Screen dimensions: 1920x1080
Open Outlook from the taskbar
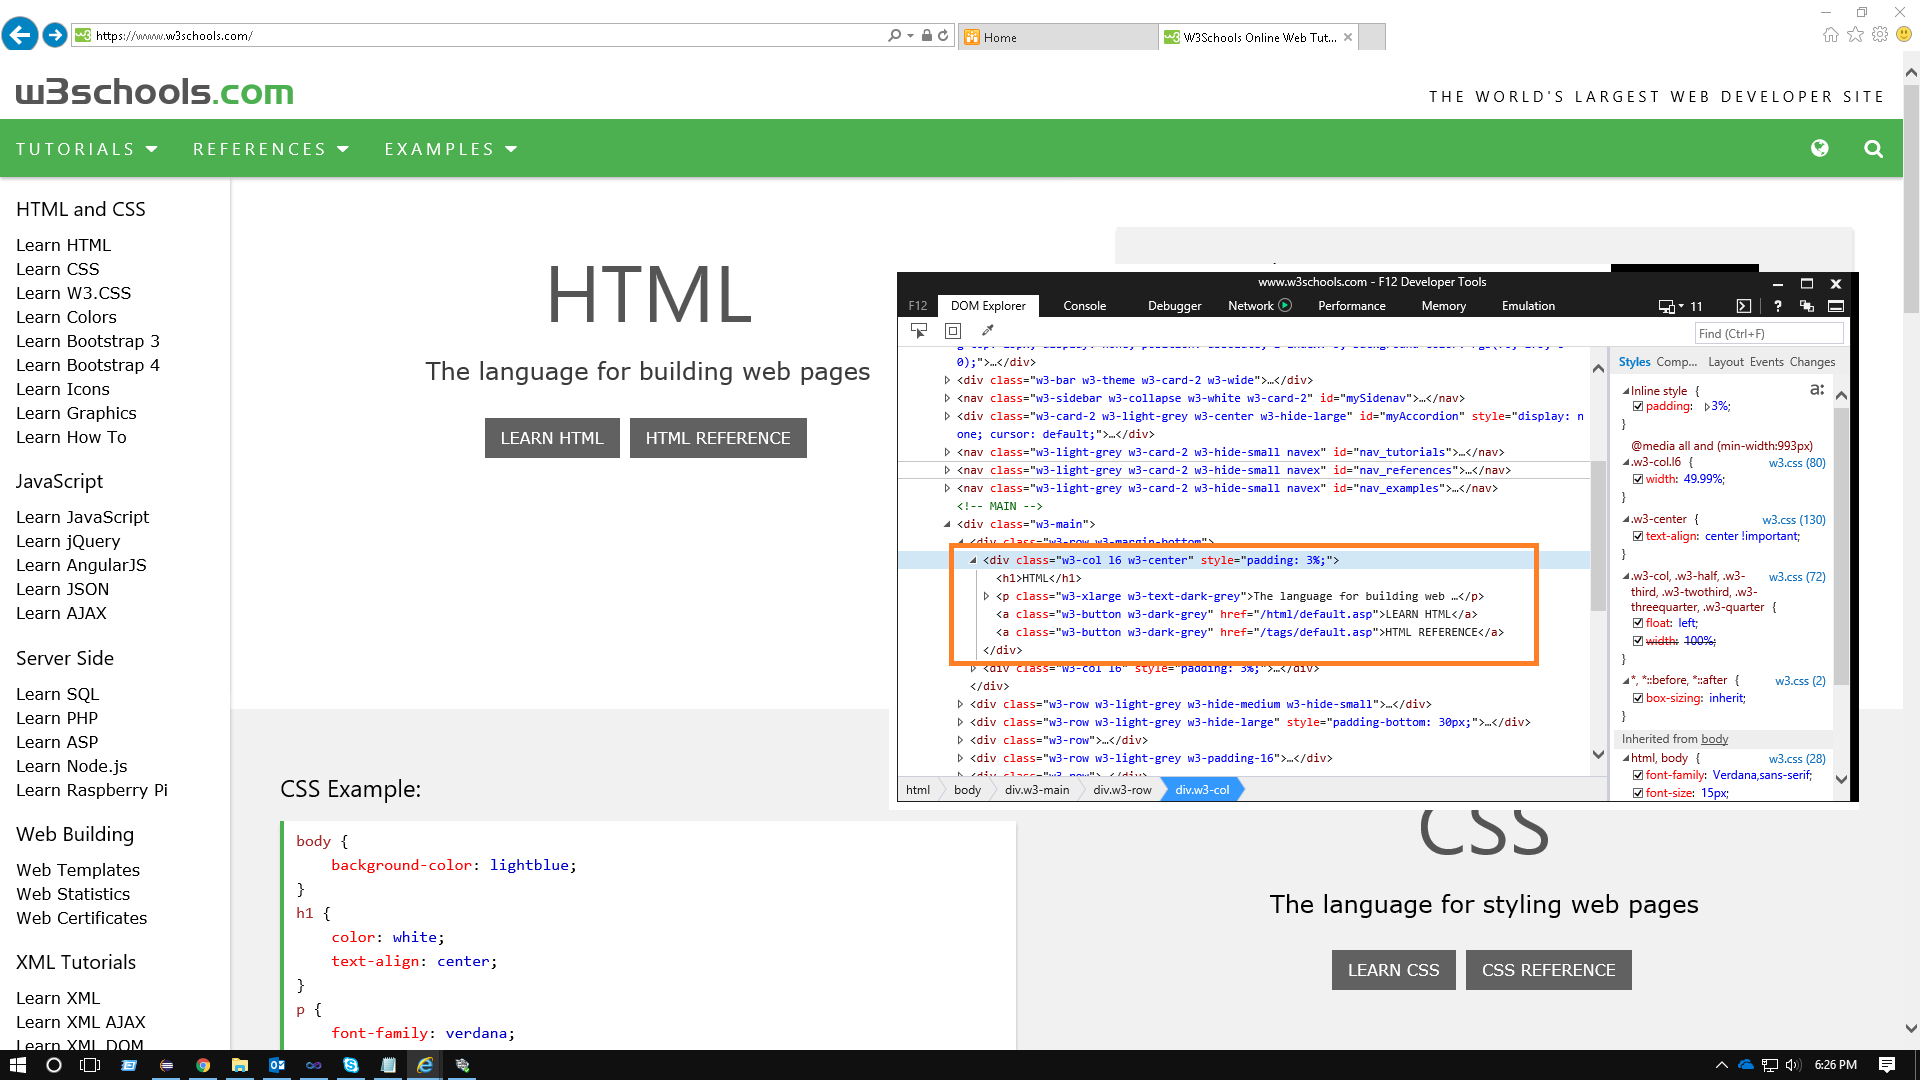tap(277, 1065)
